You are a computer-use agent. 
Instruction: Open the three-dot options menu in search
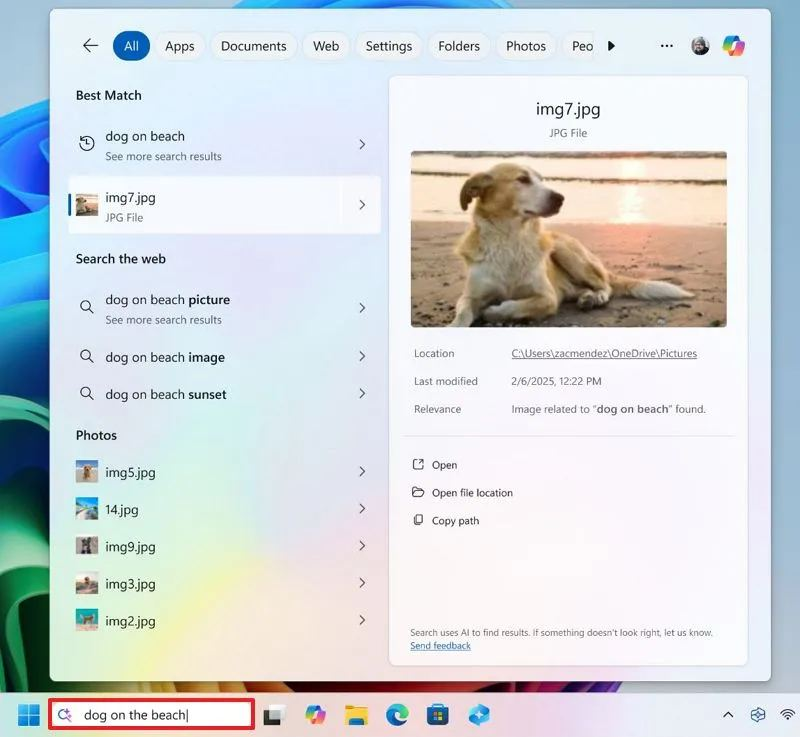pos(666,46)
